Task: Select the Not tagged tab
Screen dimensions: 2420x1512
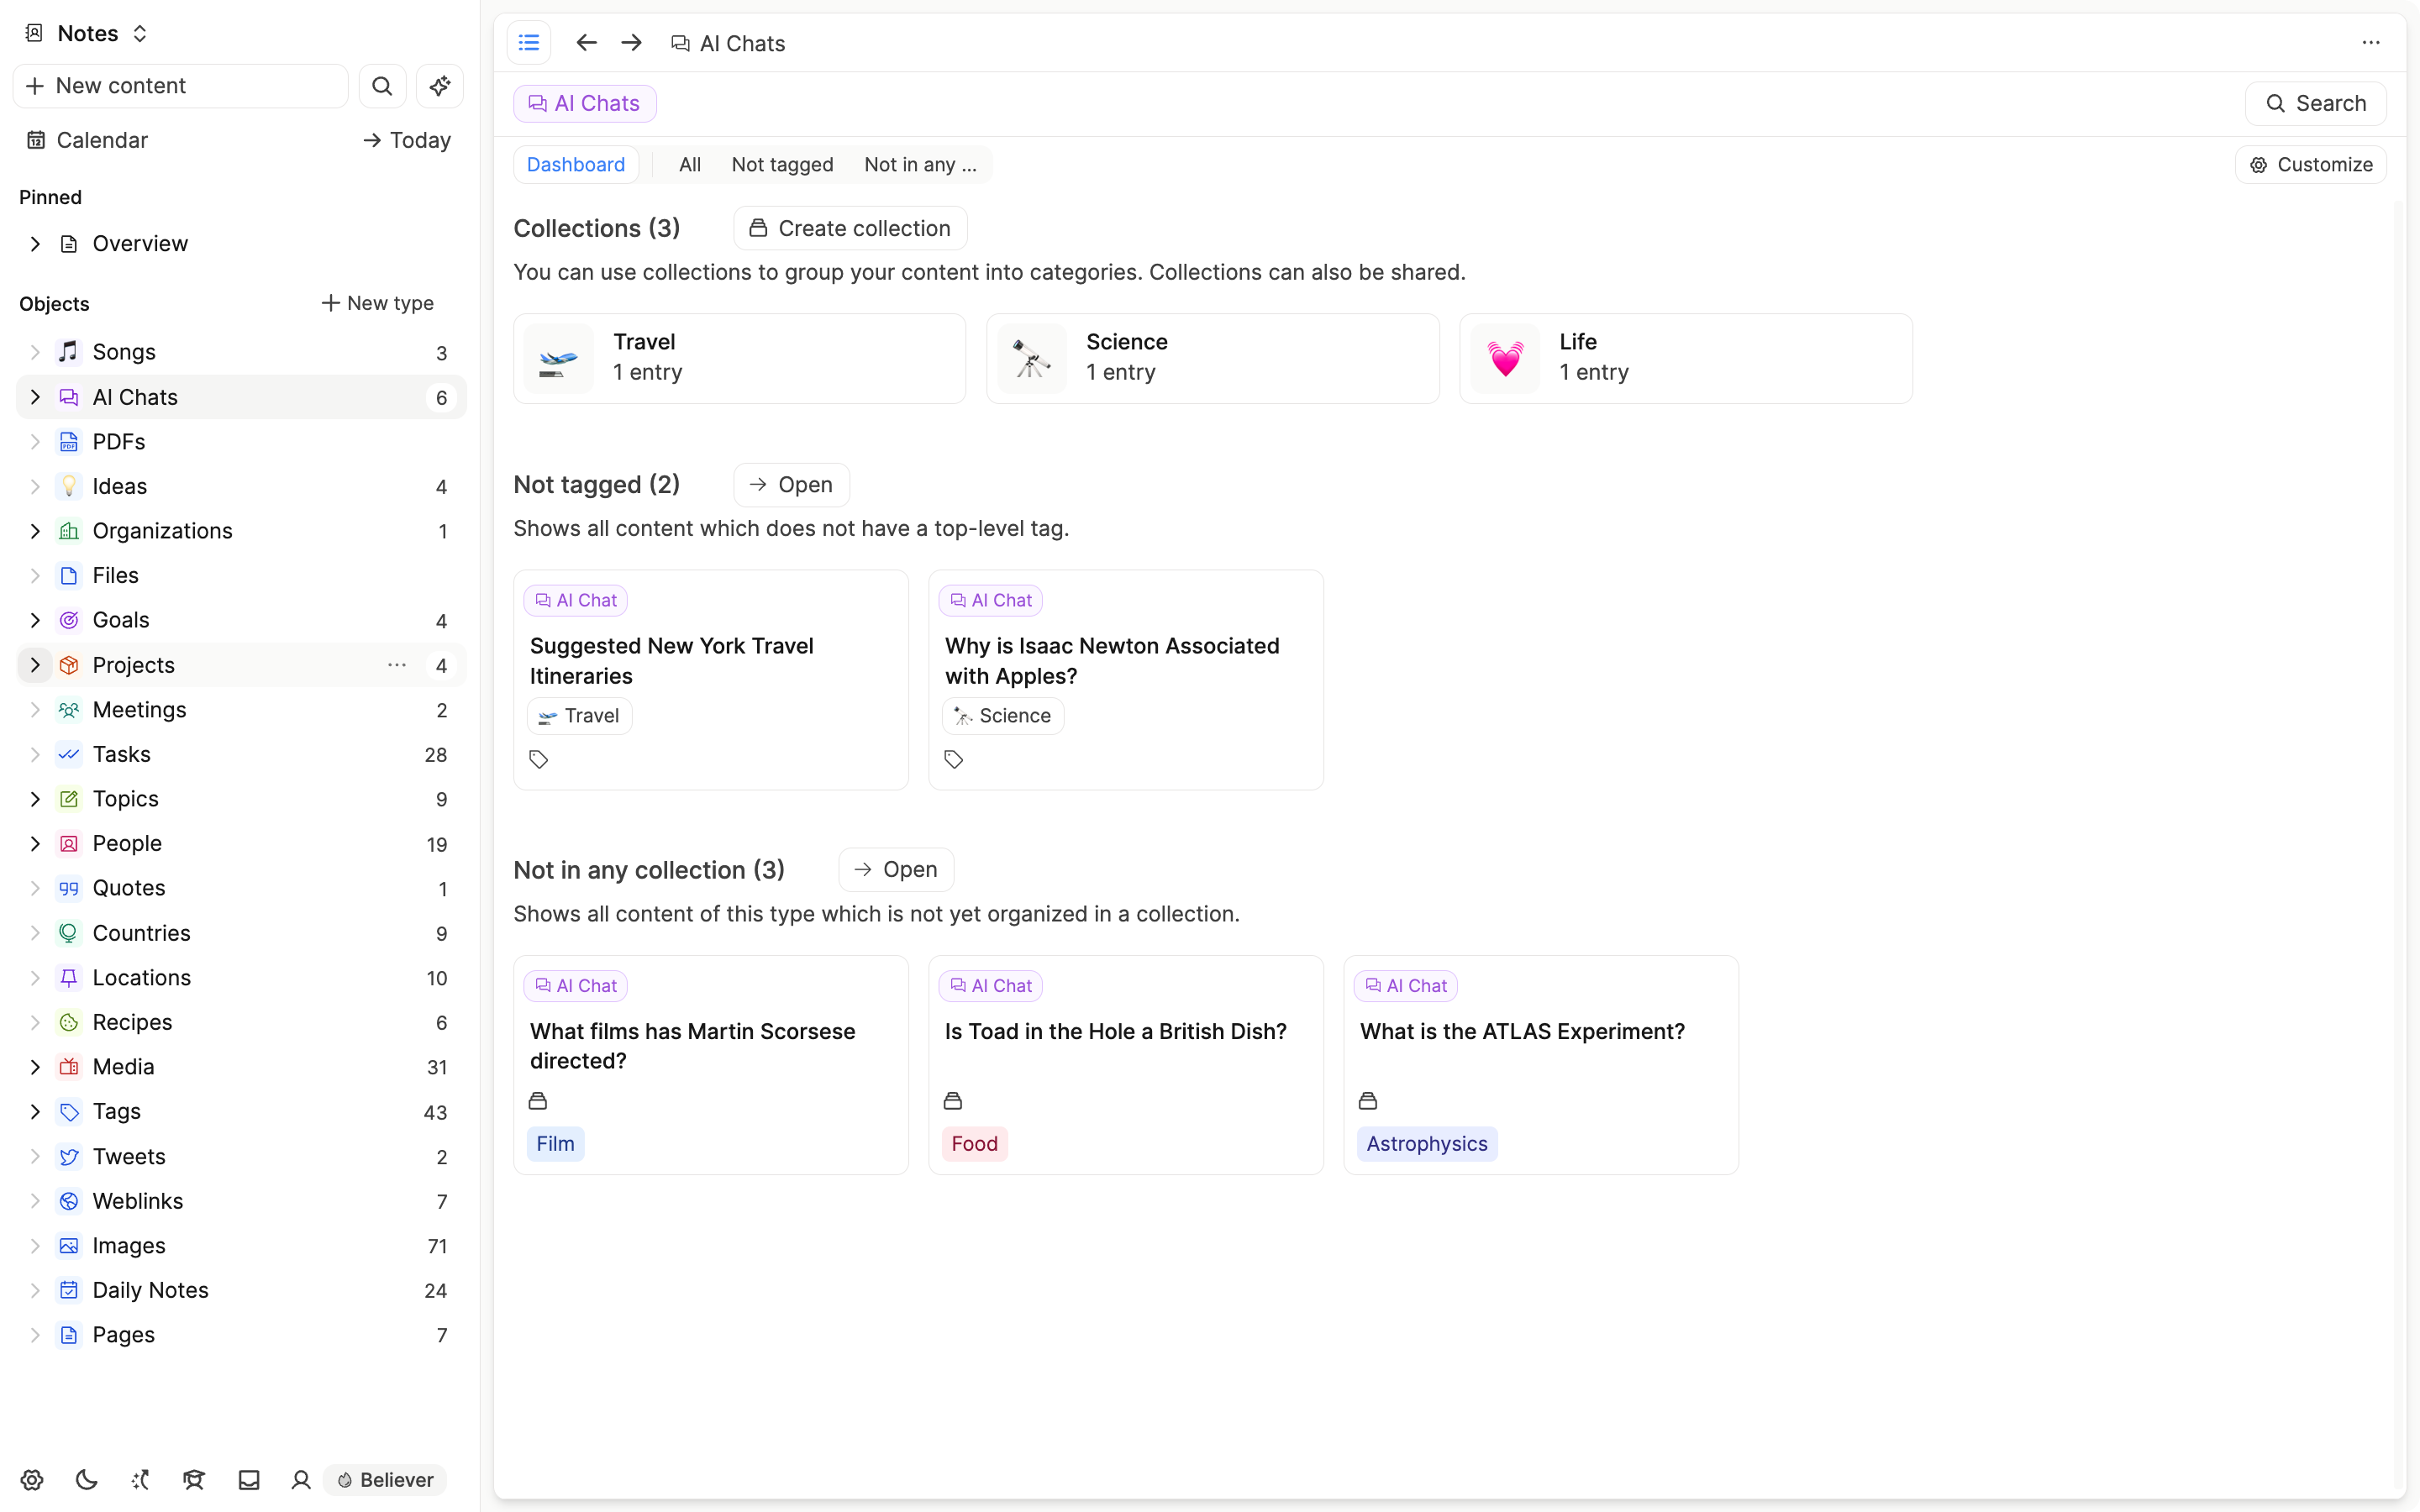Action: [x=781, y=164]
